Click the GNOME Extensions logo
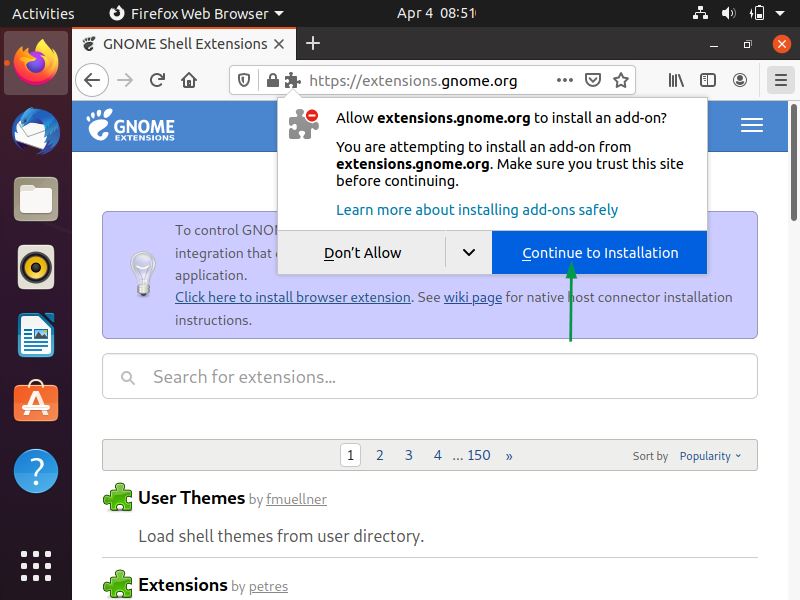Viewport: 800px width, 600px height. click(x=131, y=125)
